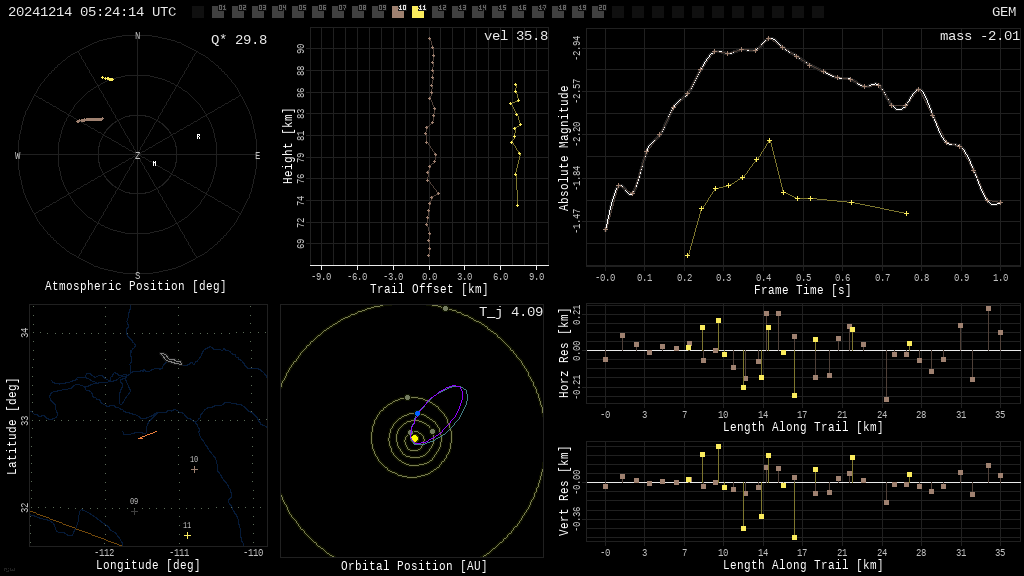Image resolution: width=1024 pixels, height=576 pixels.
Task: Click the yellow station 11 indicator box
Action: point(418,12)
